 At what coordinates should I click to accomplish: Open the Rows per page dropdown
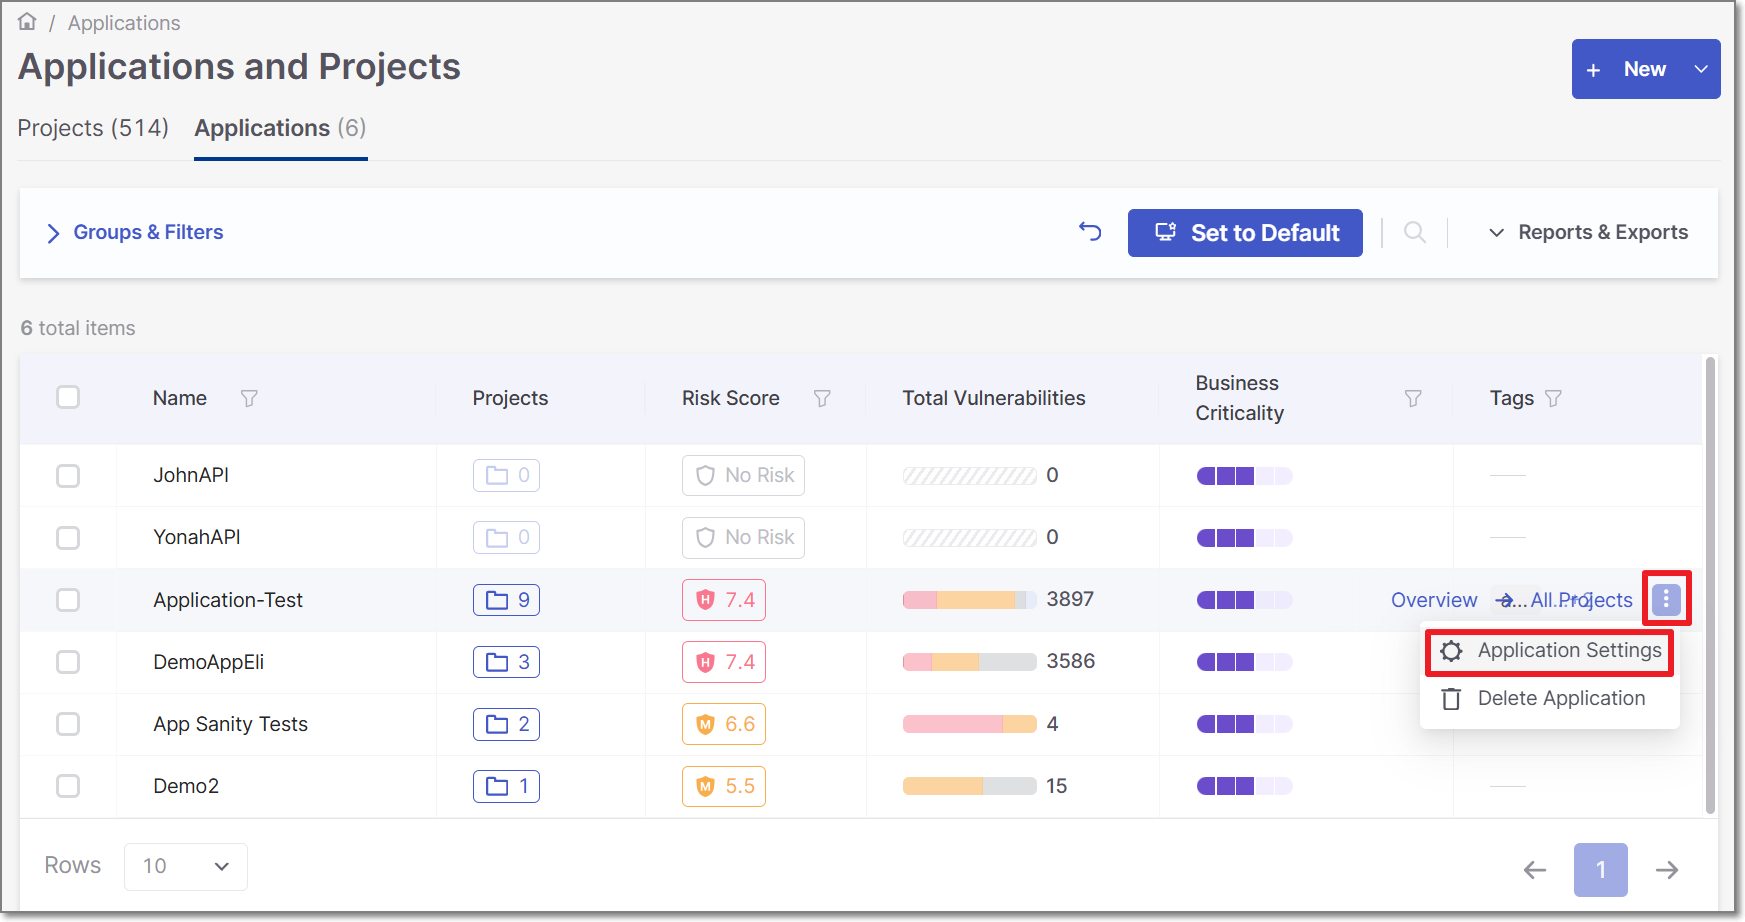click(x=185, y=865)
